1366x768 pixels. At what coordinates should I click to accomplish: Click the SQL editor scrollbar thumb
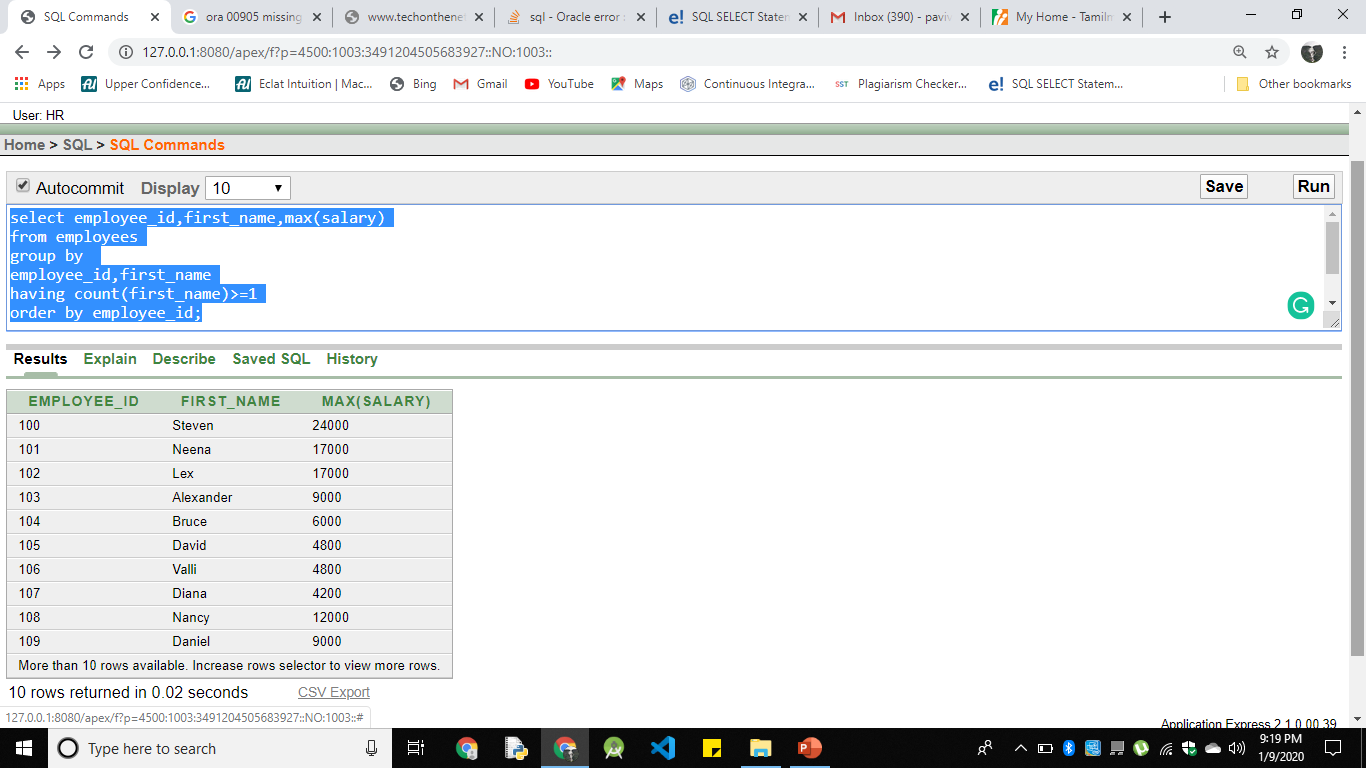click(x=1332, y=247)
